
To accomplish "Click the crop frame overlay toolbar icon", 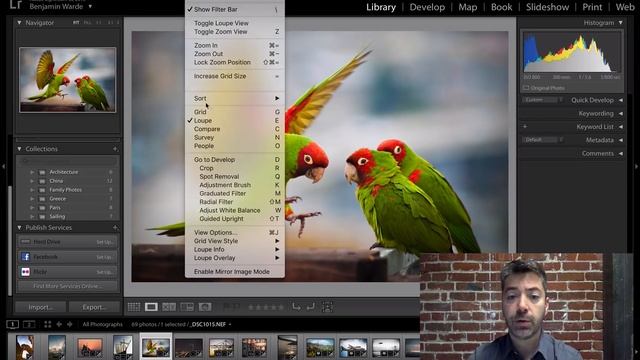I will coord(327,307).
